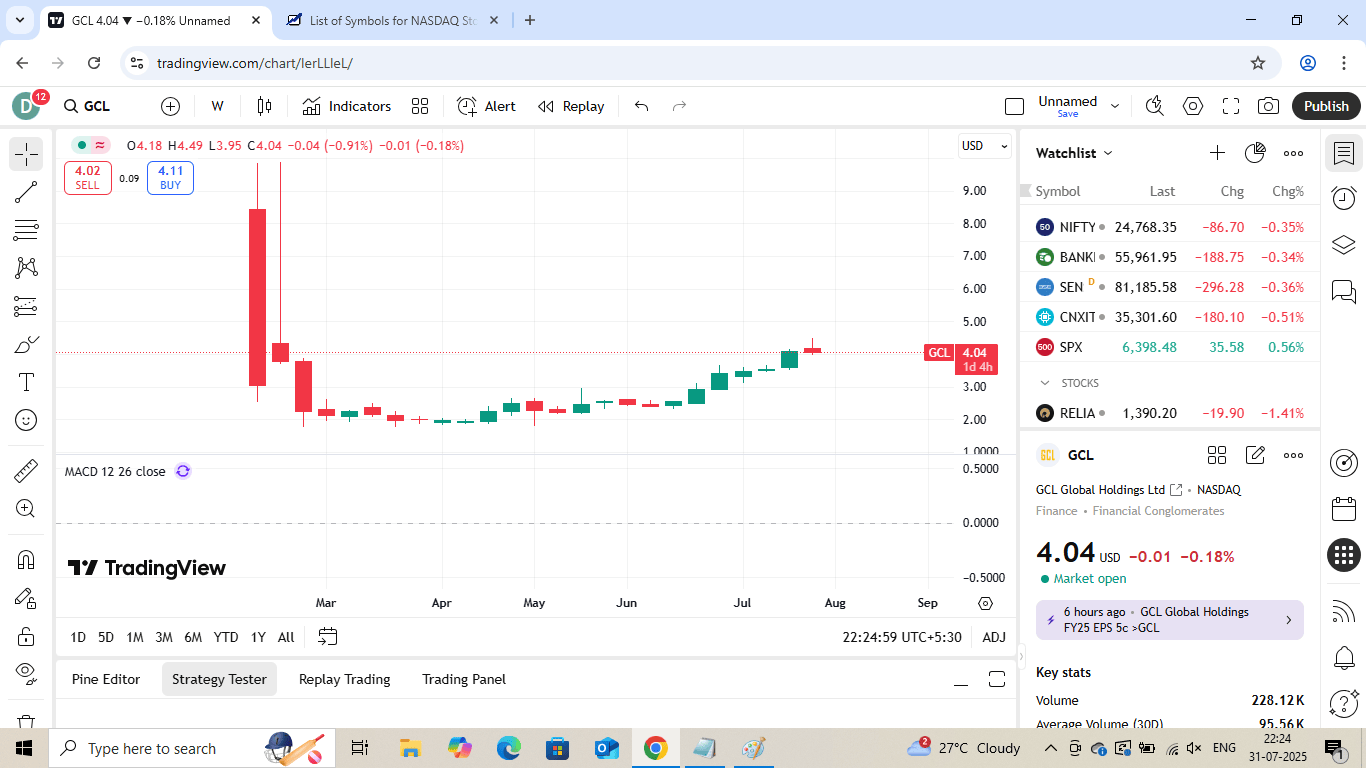This screenshot has width=1366, height=768.
Task: Redo the chart action
Action: tap(680, 106)
